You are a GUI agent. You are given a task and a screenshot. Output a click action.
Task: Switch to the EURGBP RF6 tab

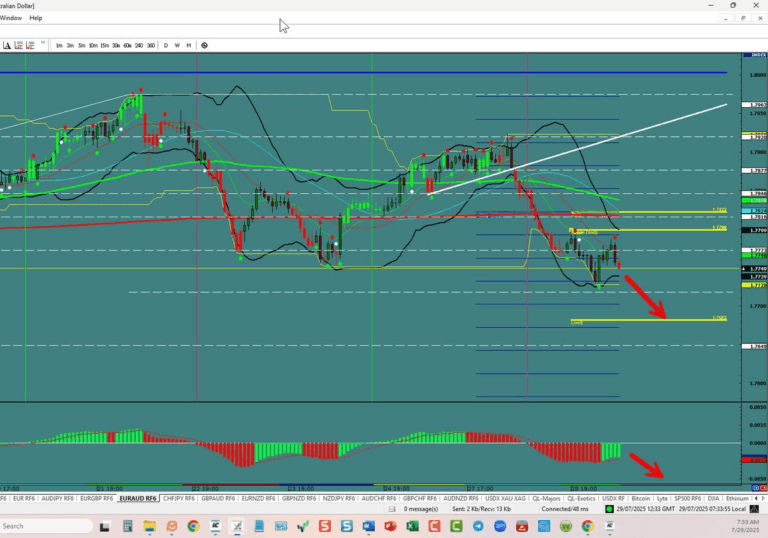[x=96, y=498]
